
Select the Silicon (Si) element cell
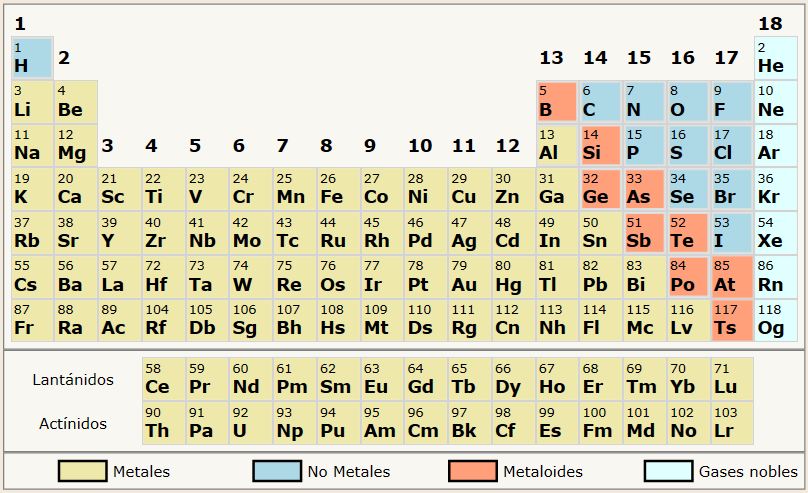[601, 145]
